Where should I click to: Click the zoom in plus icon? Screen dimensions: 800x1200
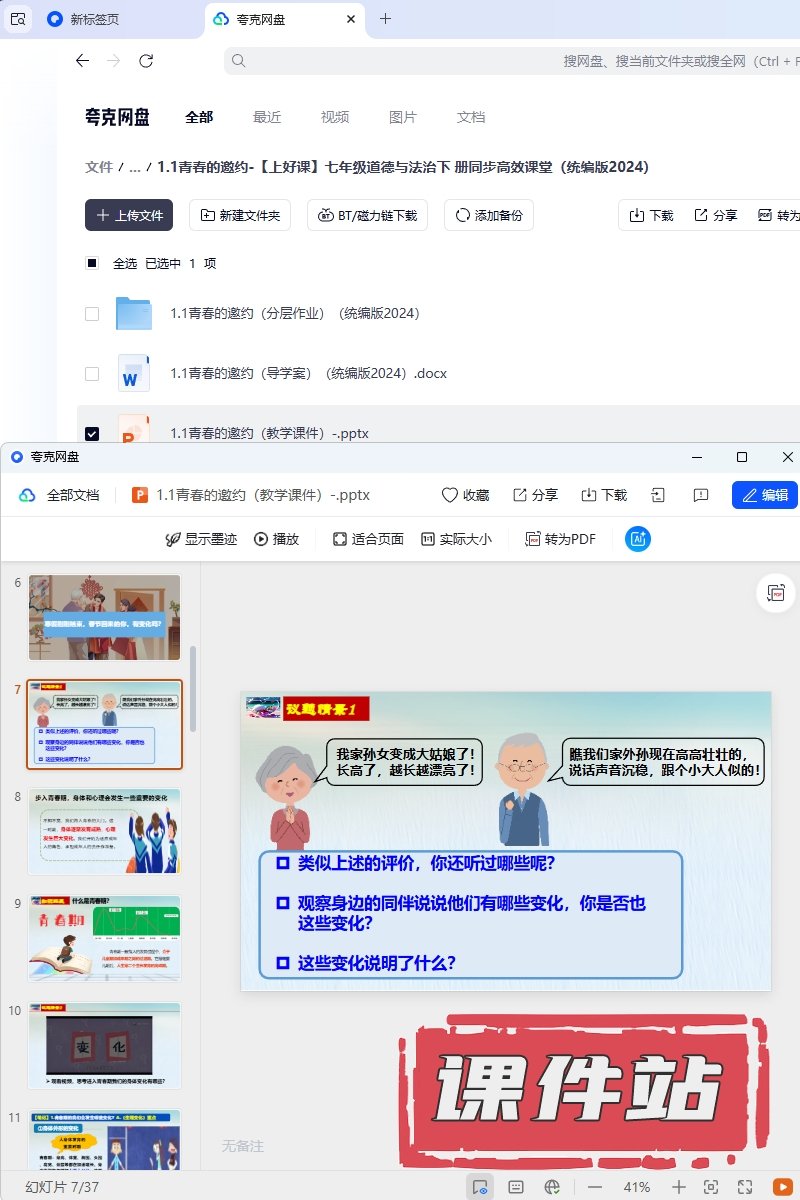[x=678, y=1187]
